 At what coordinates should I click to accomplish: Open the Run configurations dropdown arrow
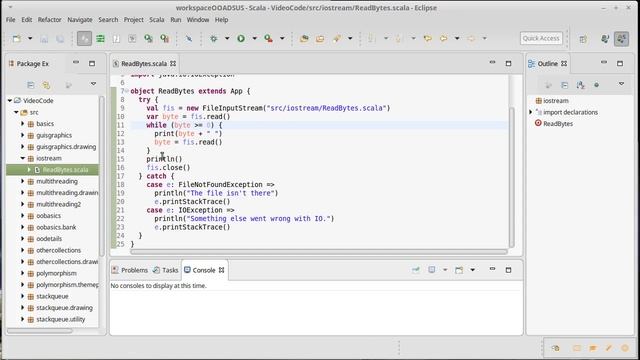click(255, 38)
